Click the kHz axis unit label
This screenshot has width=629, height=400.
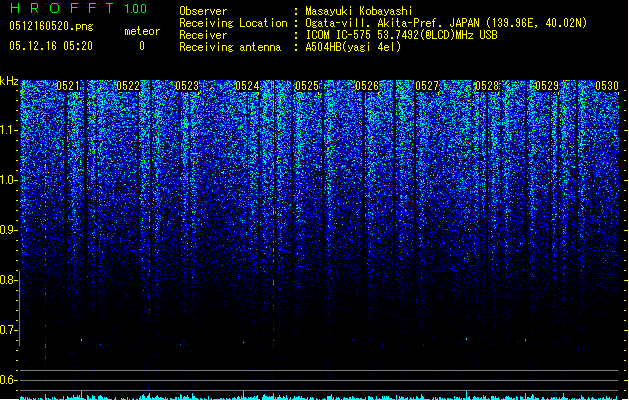(9, 81)
